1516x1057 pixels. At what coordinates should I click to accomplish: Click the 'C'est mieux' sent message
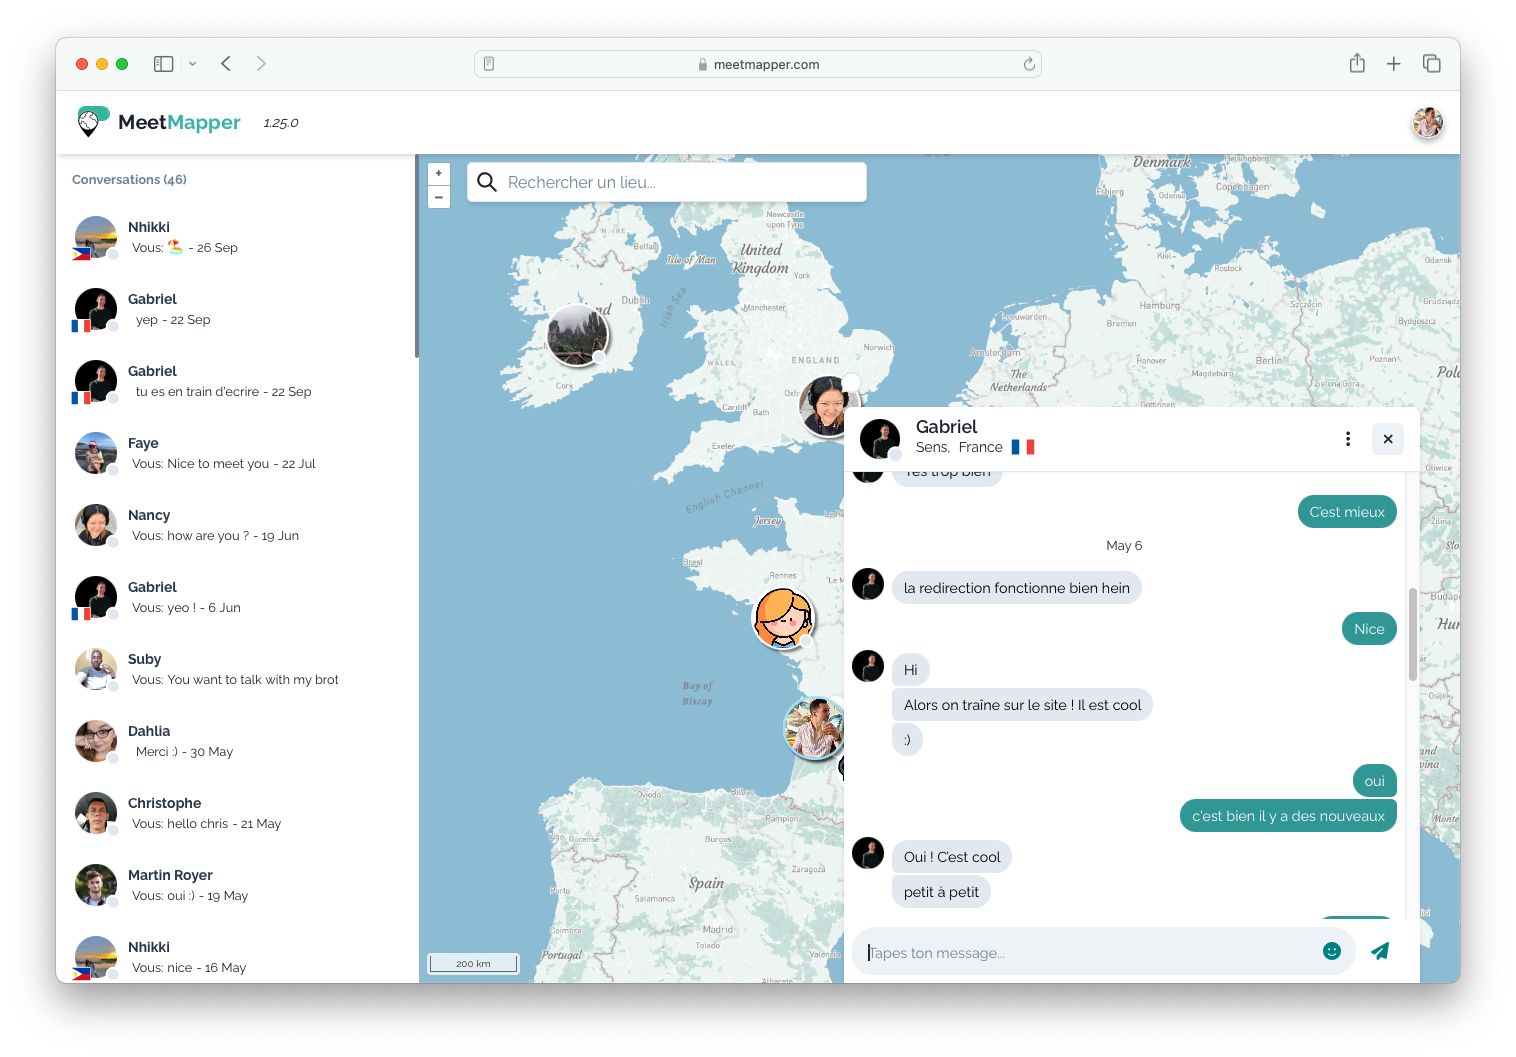[x=1347, y=512]
